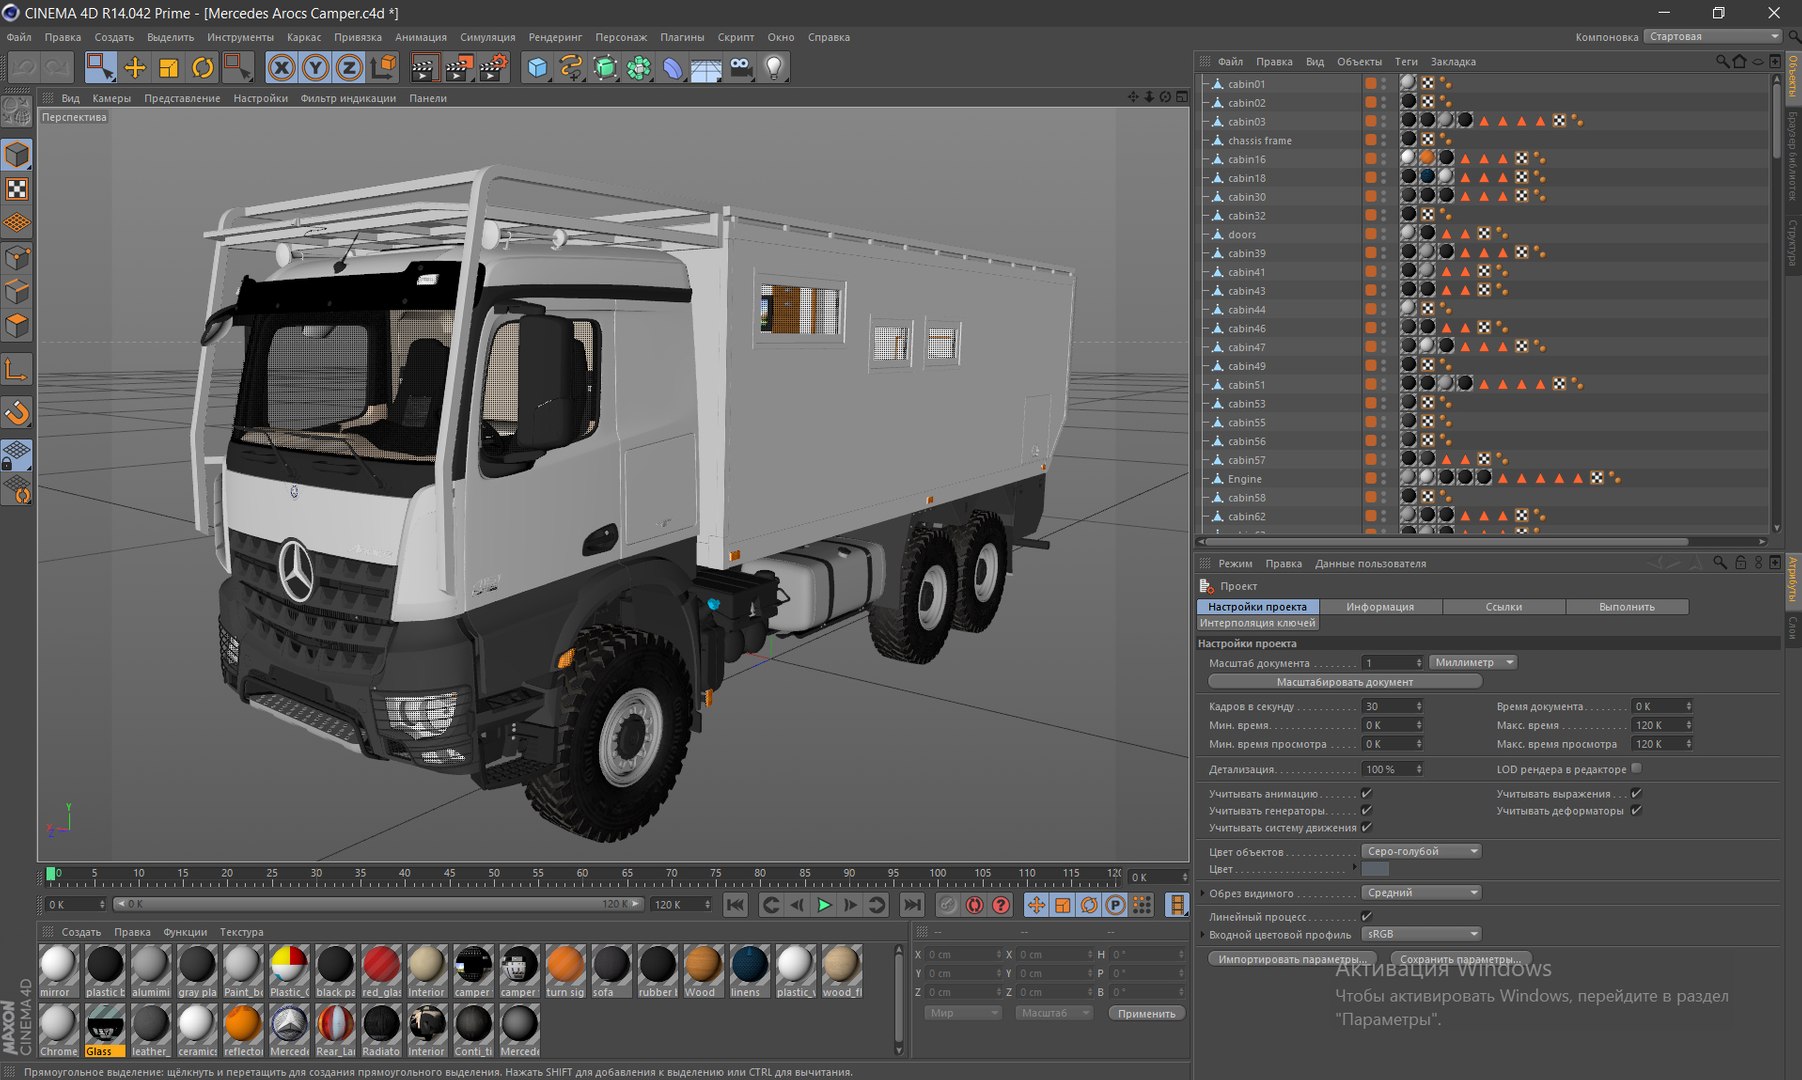Switch to the Информация tab
The height and width of the screenshot is (1080, 1802).
tap(1380, 607)
